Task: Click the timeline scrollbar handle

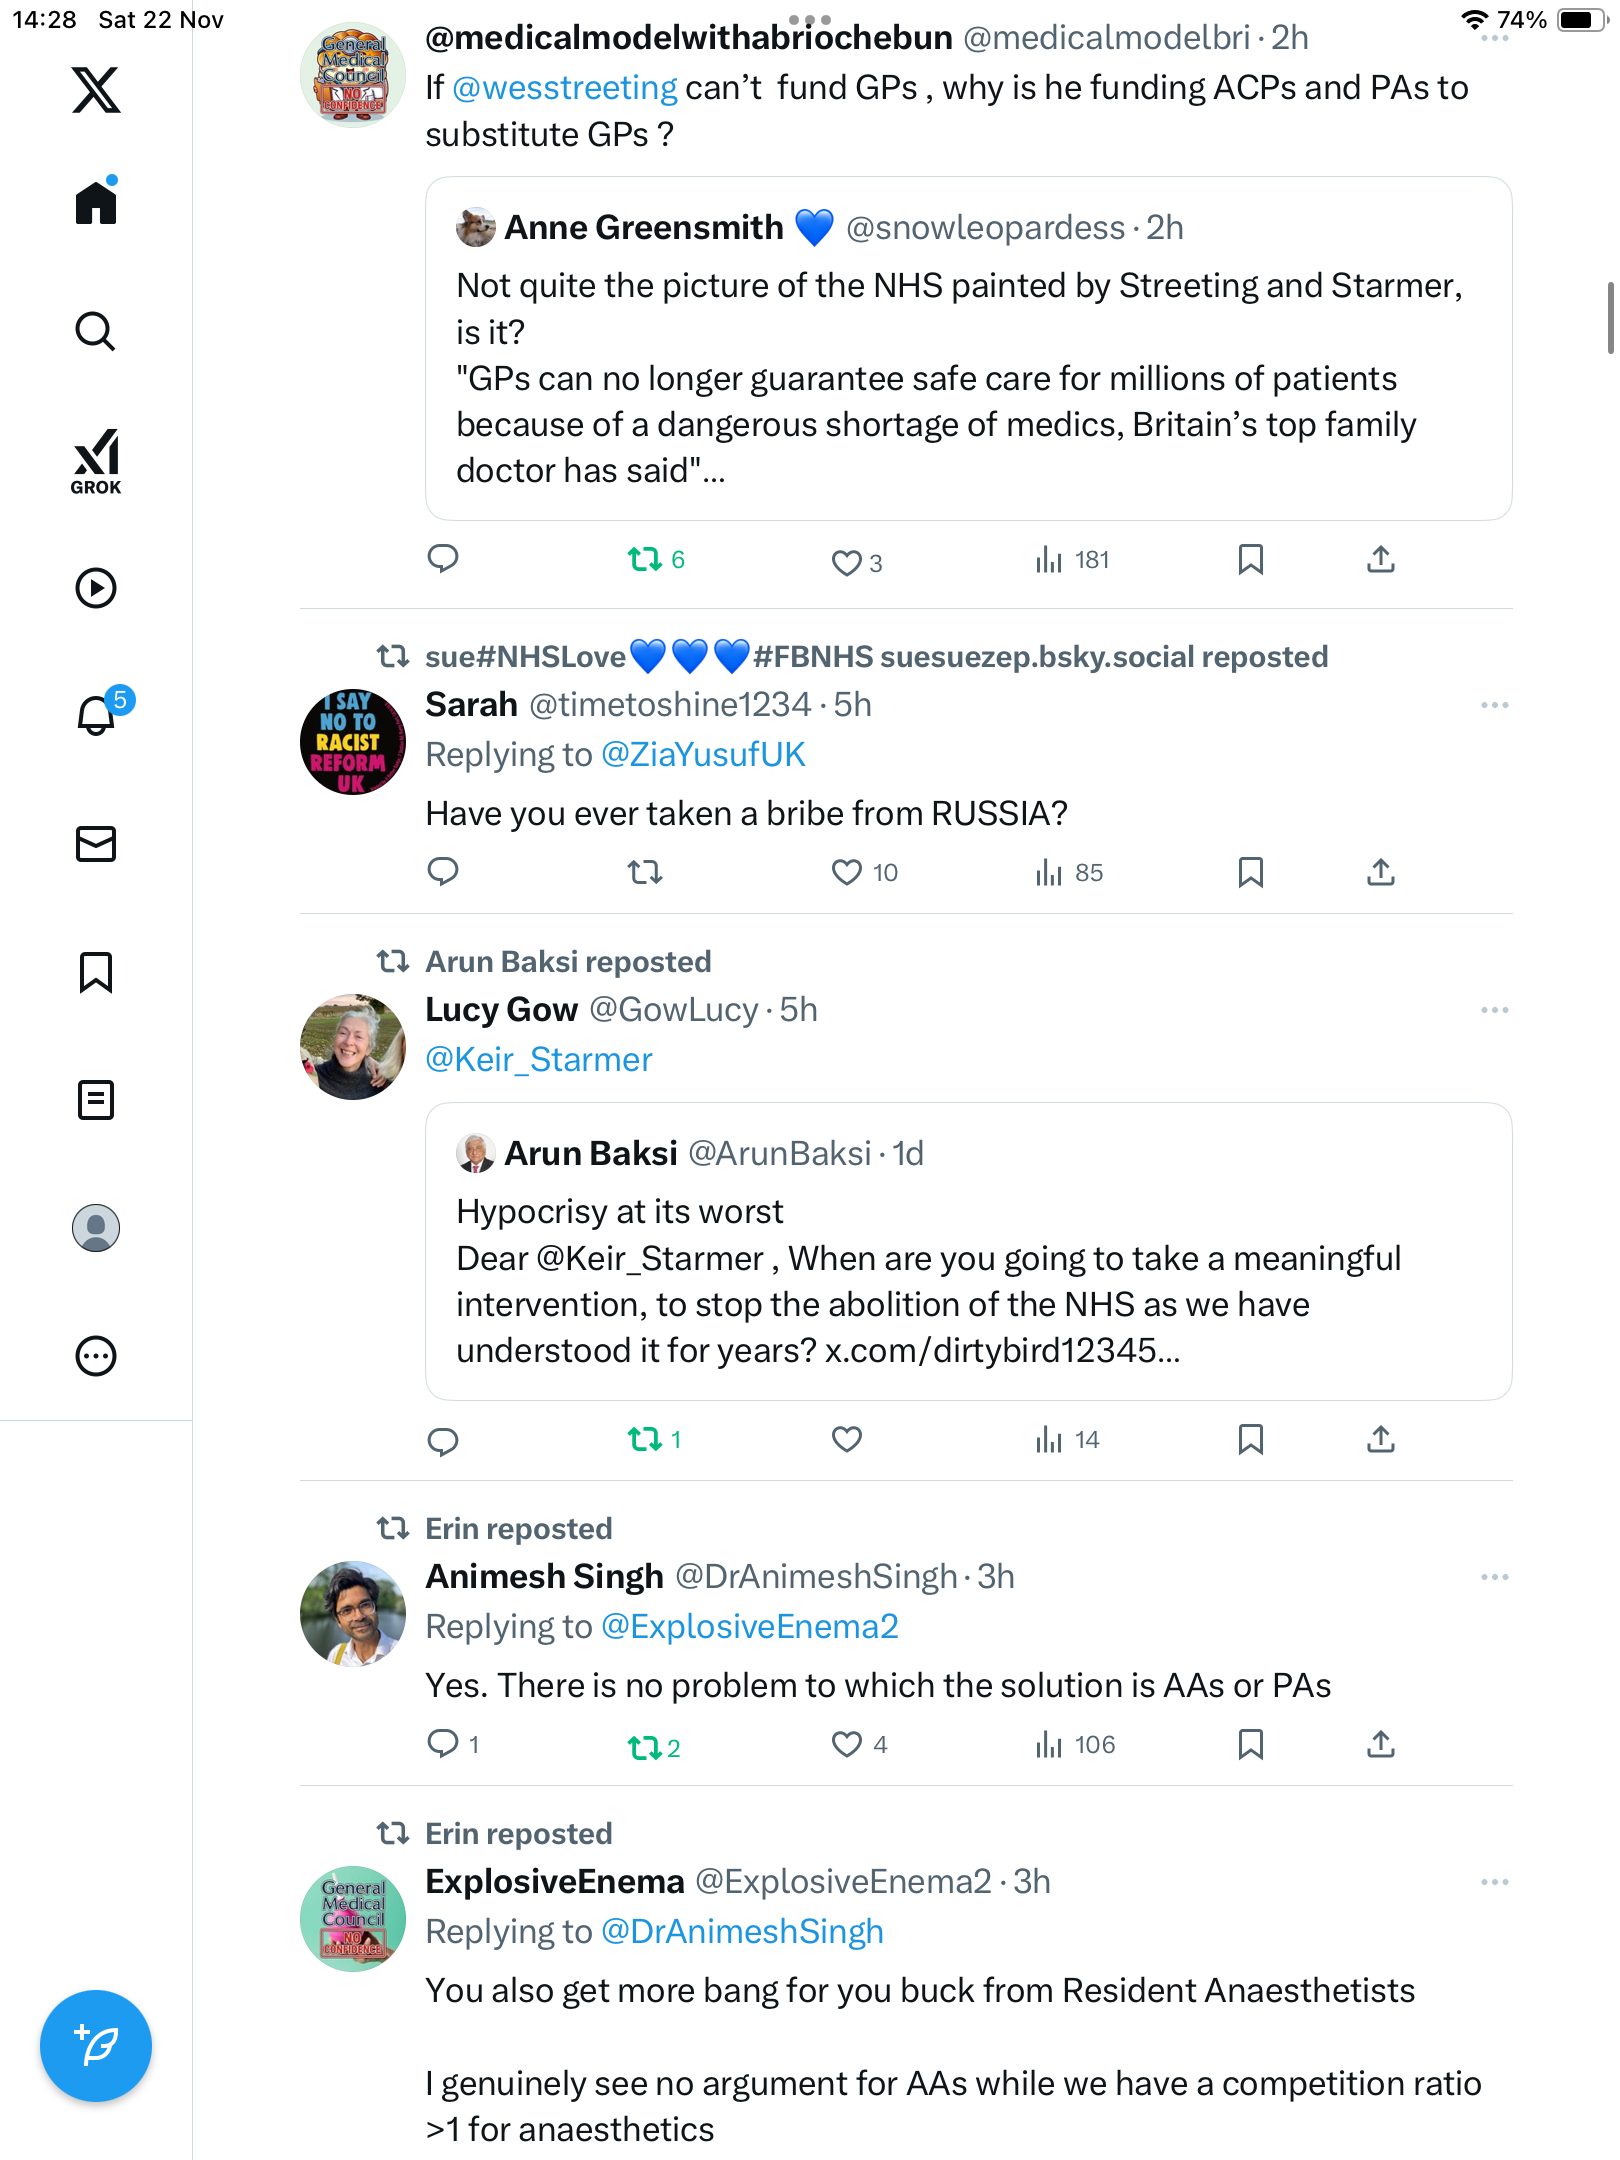Action: pos(1609,318)
